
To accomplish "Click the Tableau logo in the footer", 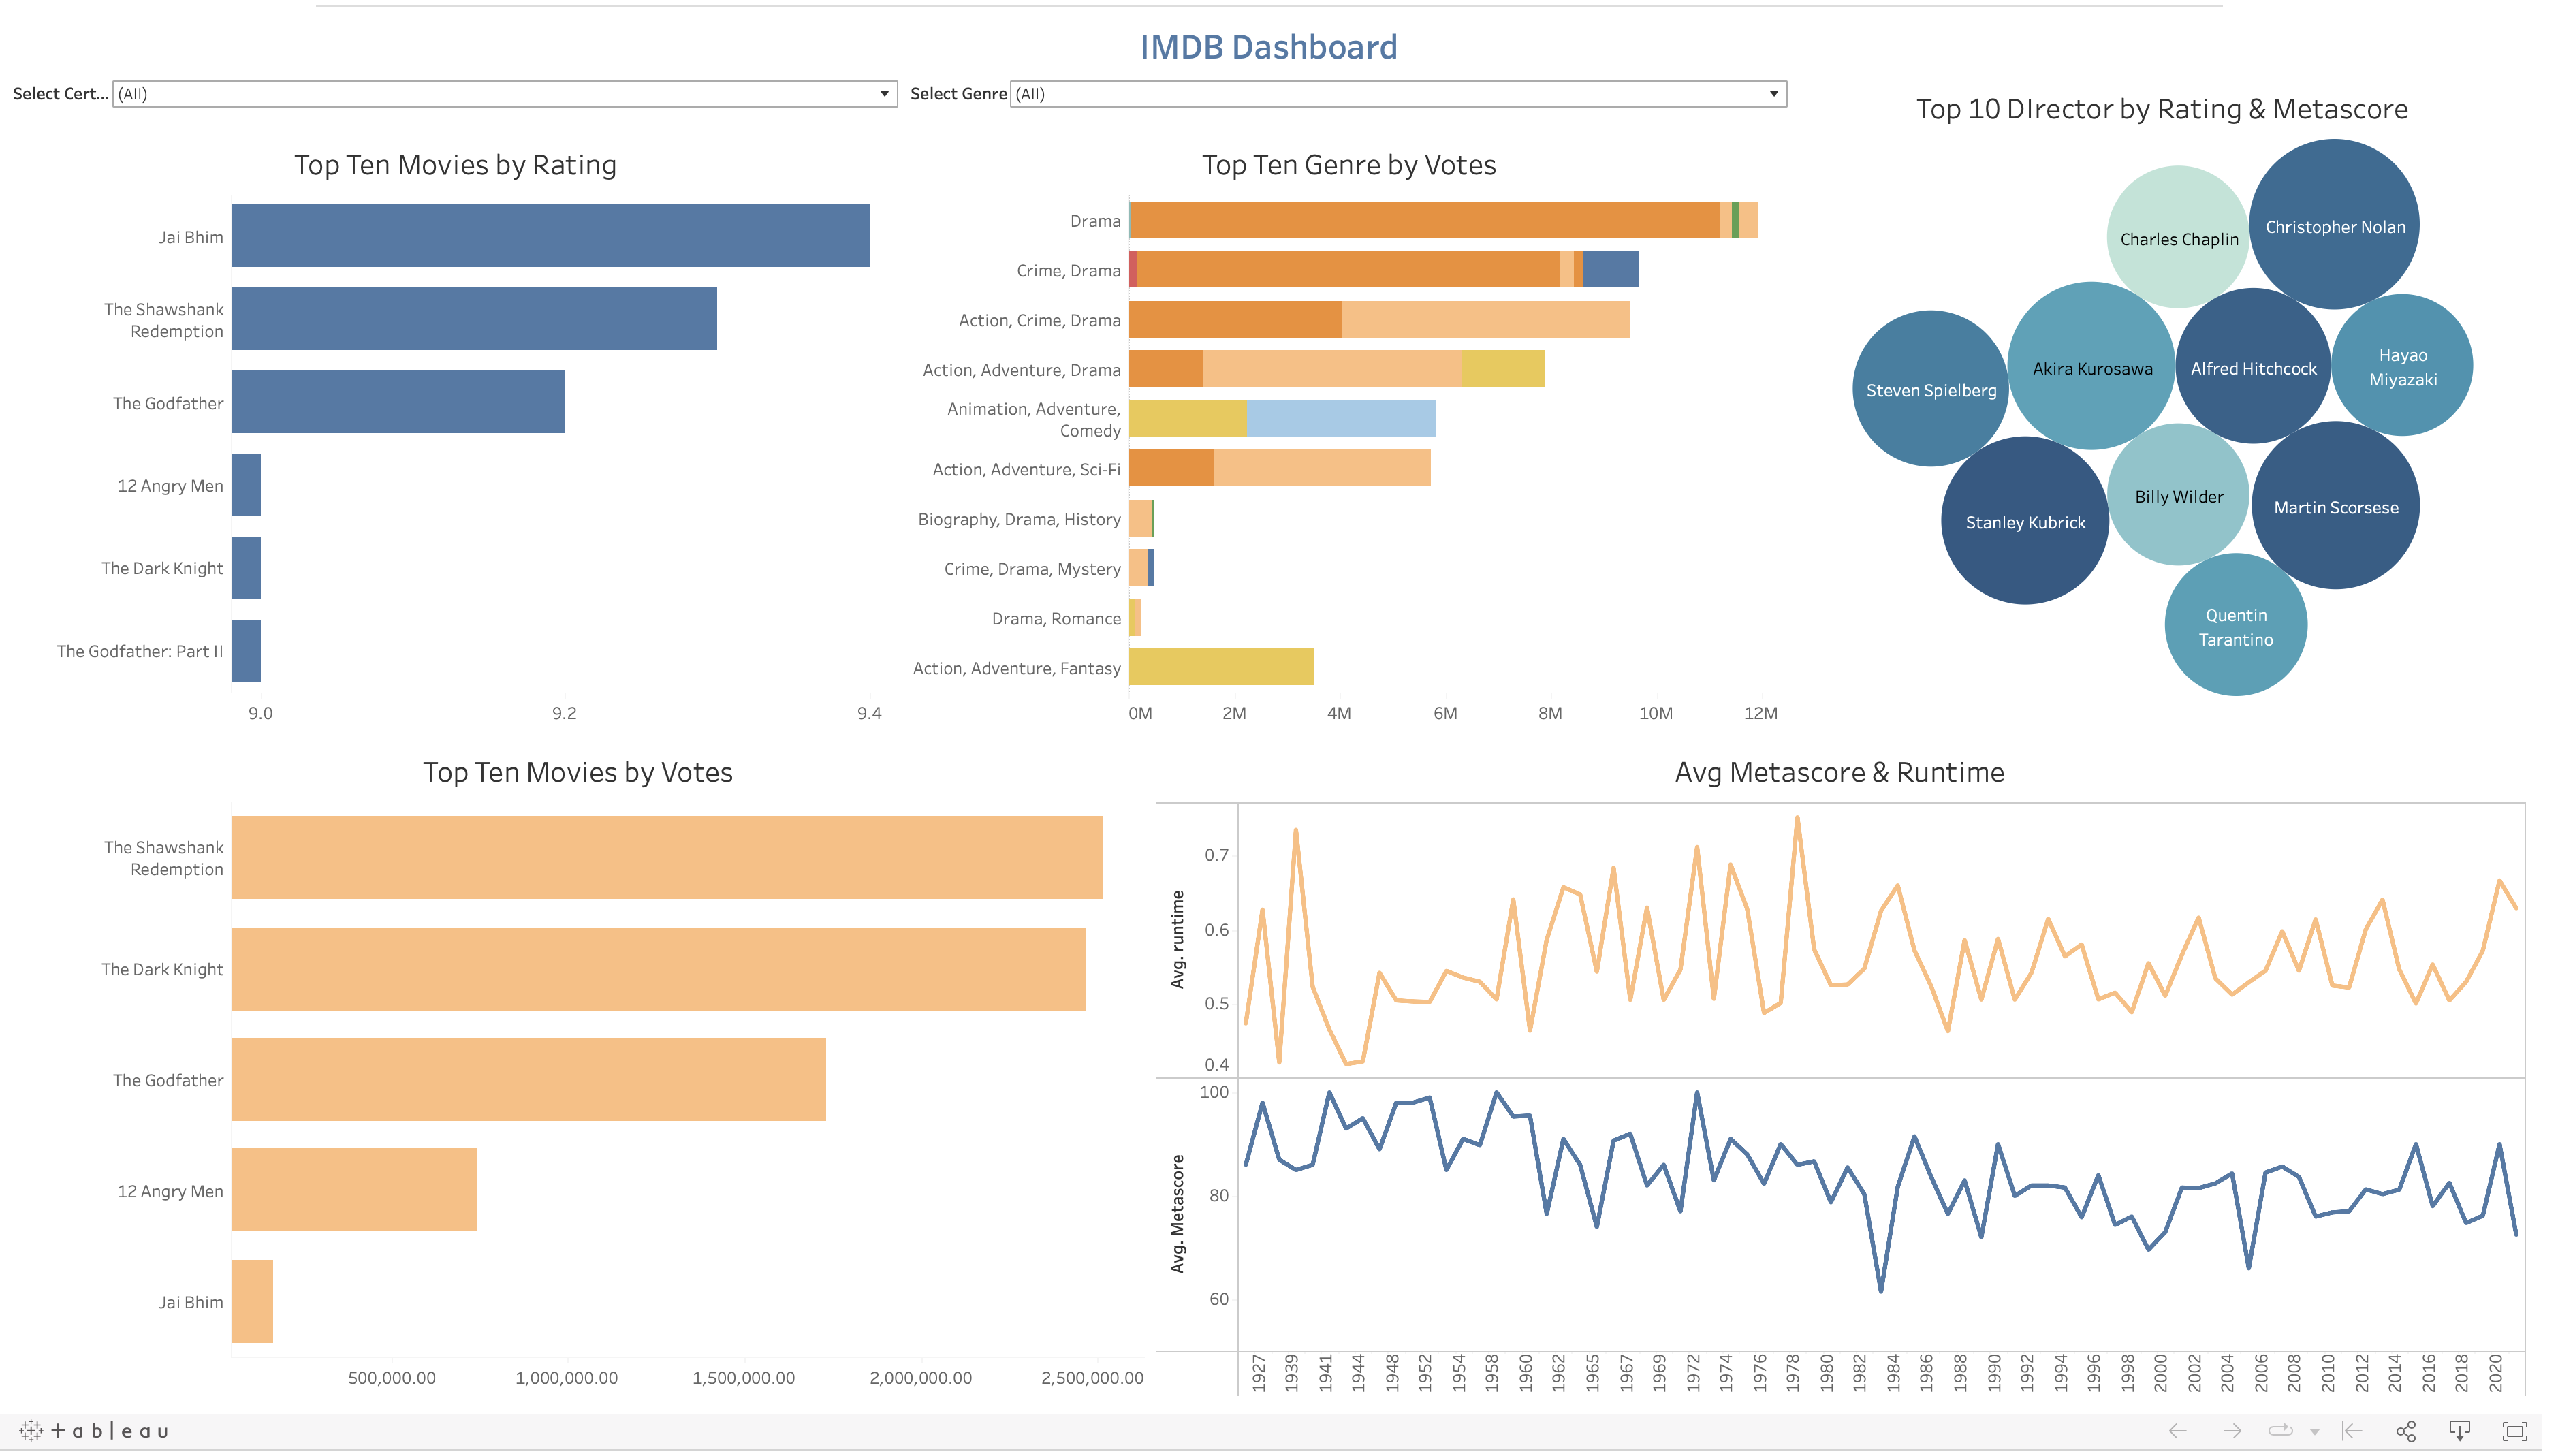I will click(x=94, y=1431).
